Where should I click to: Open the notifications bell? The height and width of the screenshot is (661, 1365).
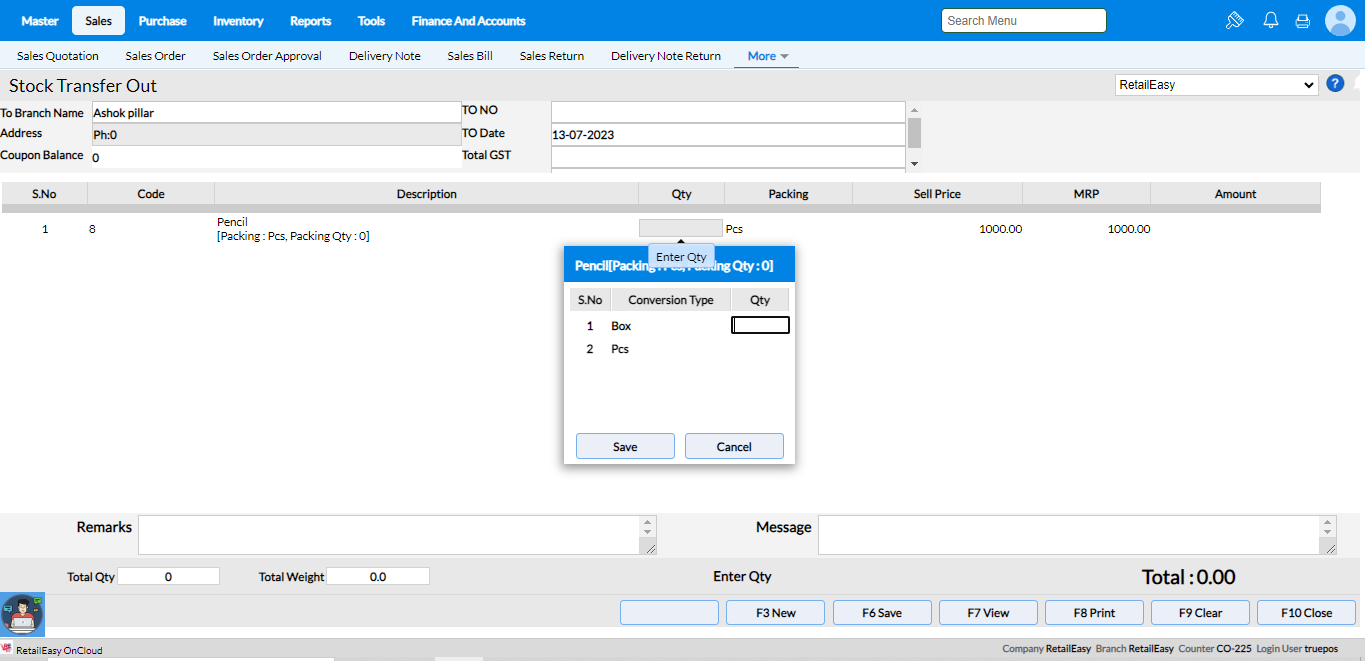(1271, 20)
